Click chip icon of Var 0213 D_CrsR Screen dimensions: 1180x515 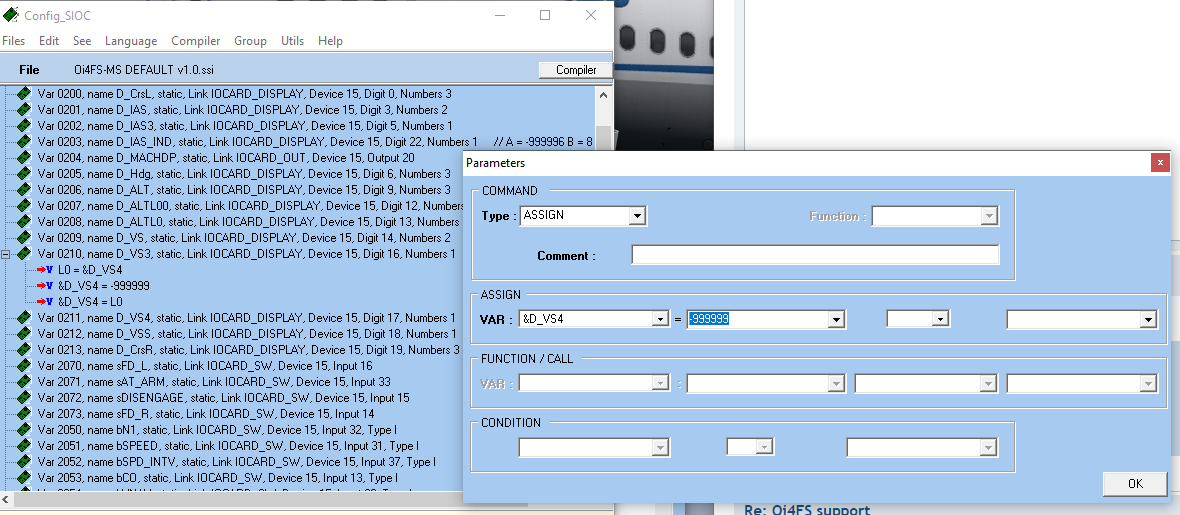pyautogui.click(x=25, y=350)
